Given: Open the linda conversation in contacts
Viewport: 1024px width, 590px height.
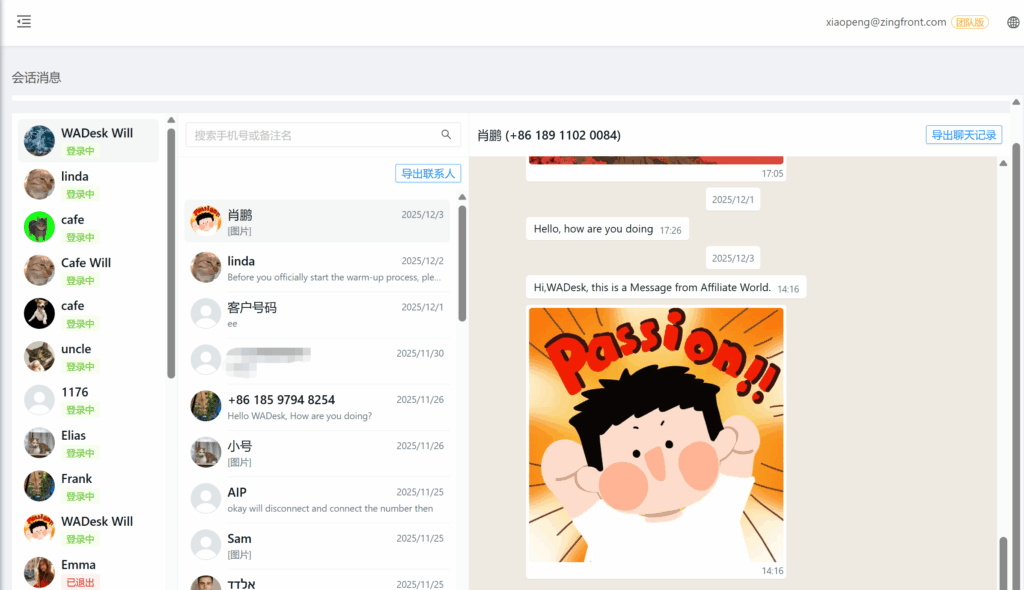Looking at the screenshot, I should 317,268.
